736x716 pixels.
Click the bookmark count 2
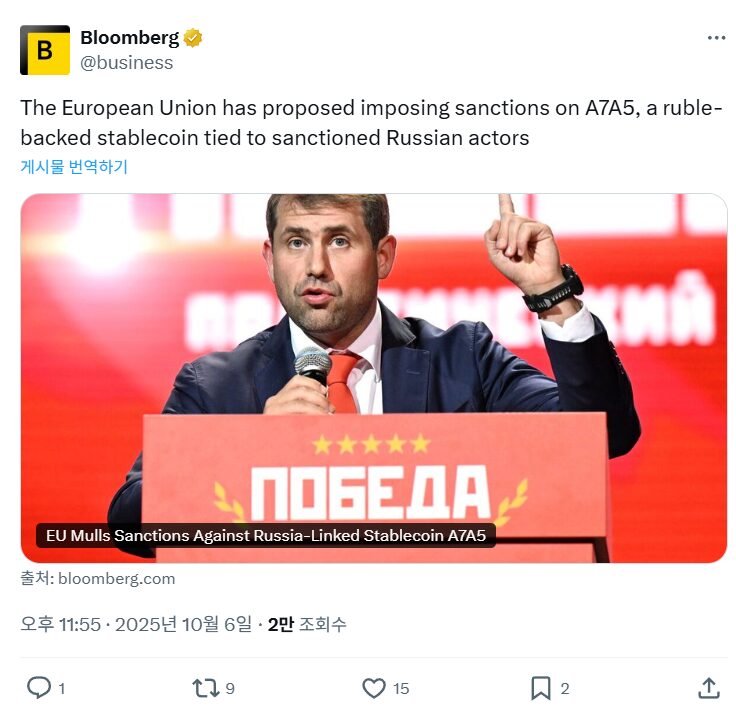[565, 688]
